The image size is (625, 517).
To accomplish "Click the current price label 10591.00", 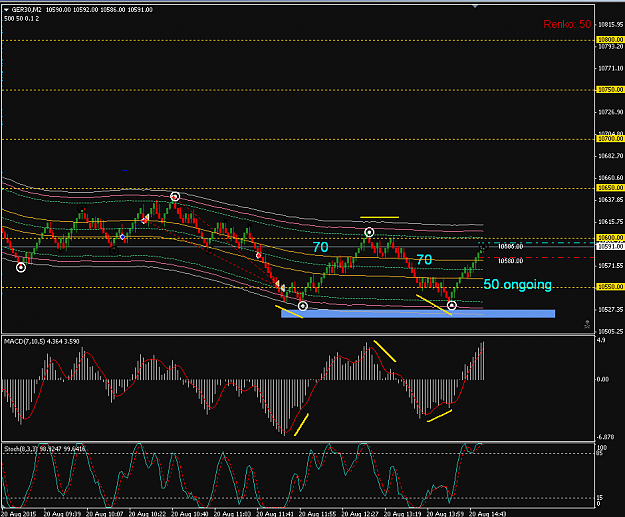I will coord(610,247).
